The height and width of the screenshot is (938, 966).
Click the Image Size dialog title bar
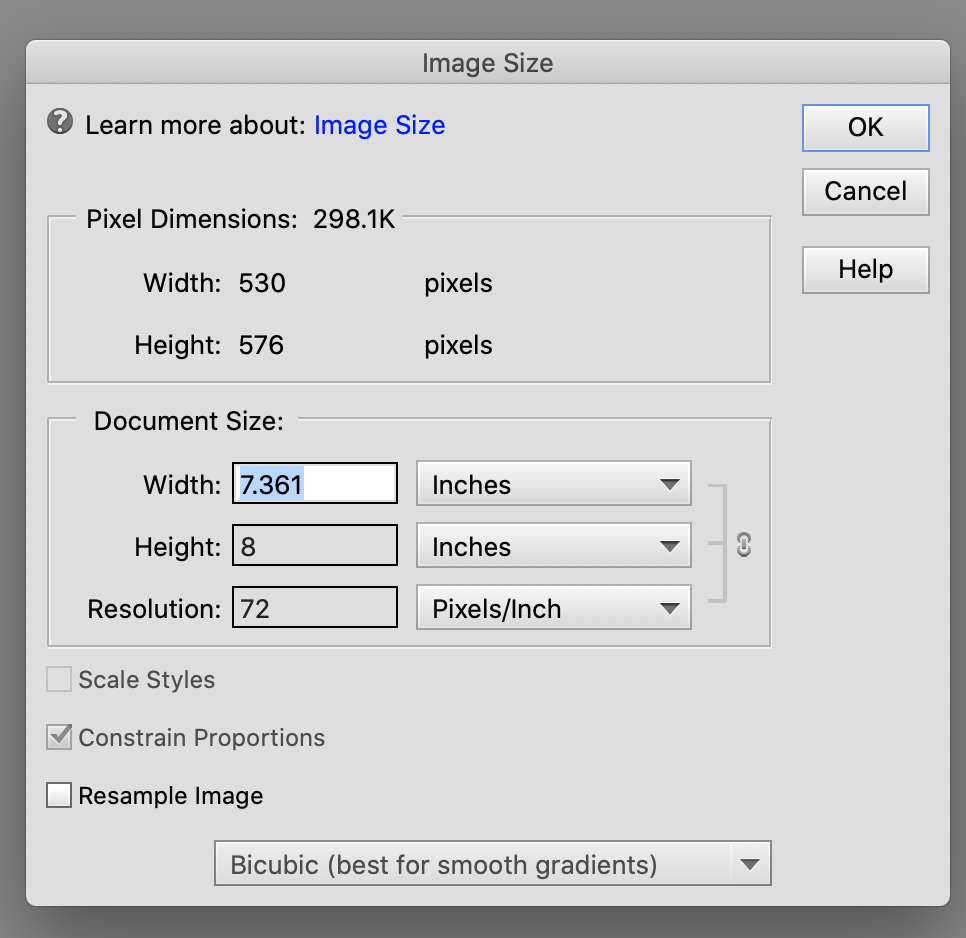coord(487,64)
